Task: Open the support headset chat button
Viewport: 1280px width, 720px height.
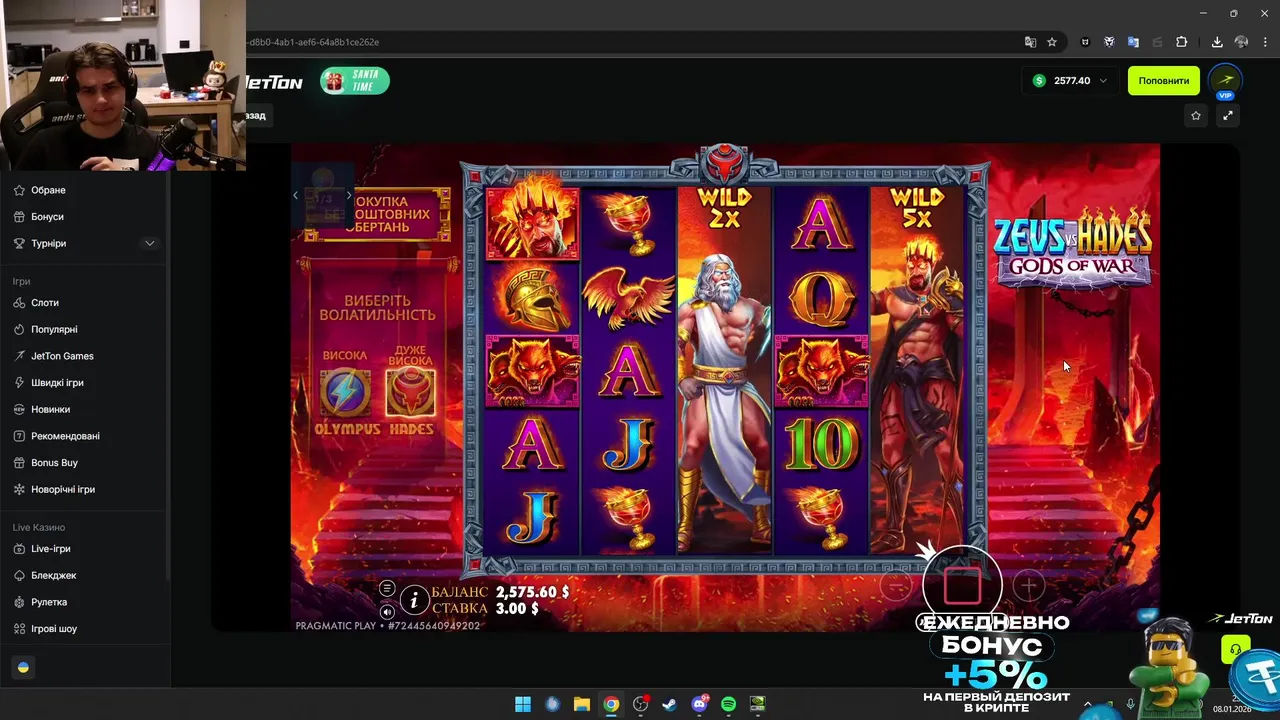Action: tap(1235, 650)
